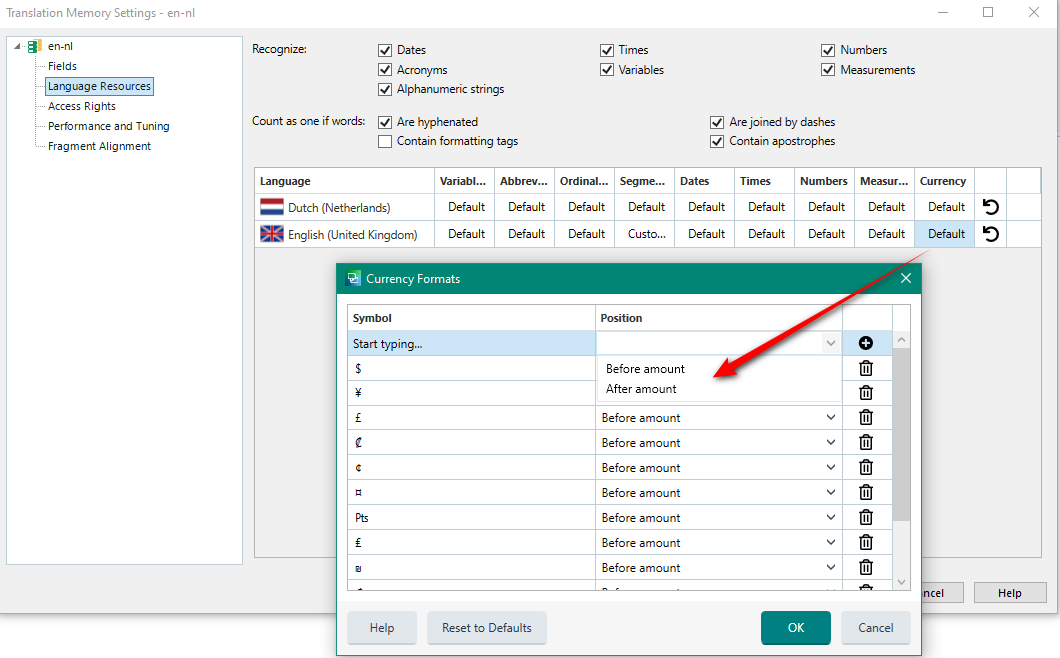Image resolution: width=1060 pixels, height=658 pixels.
Task: Open the Position dropdown for £ symbol
Action: click(830, 417)
